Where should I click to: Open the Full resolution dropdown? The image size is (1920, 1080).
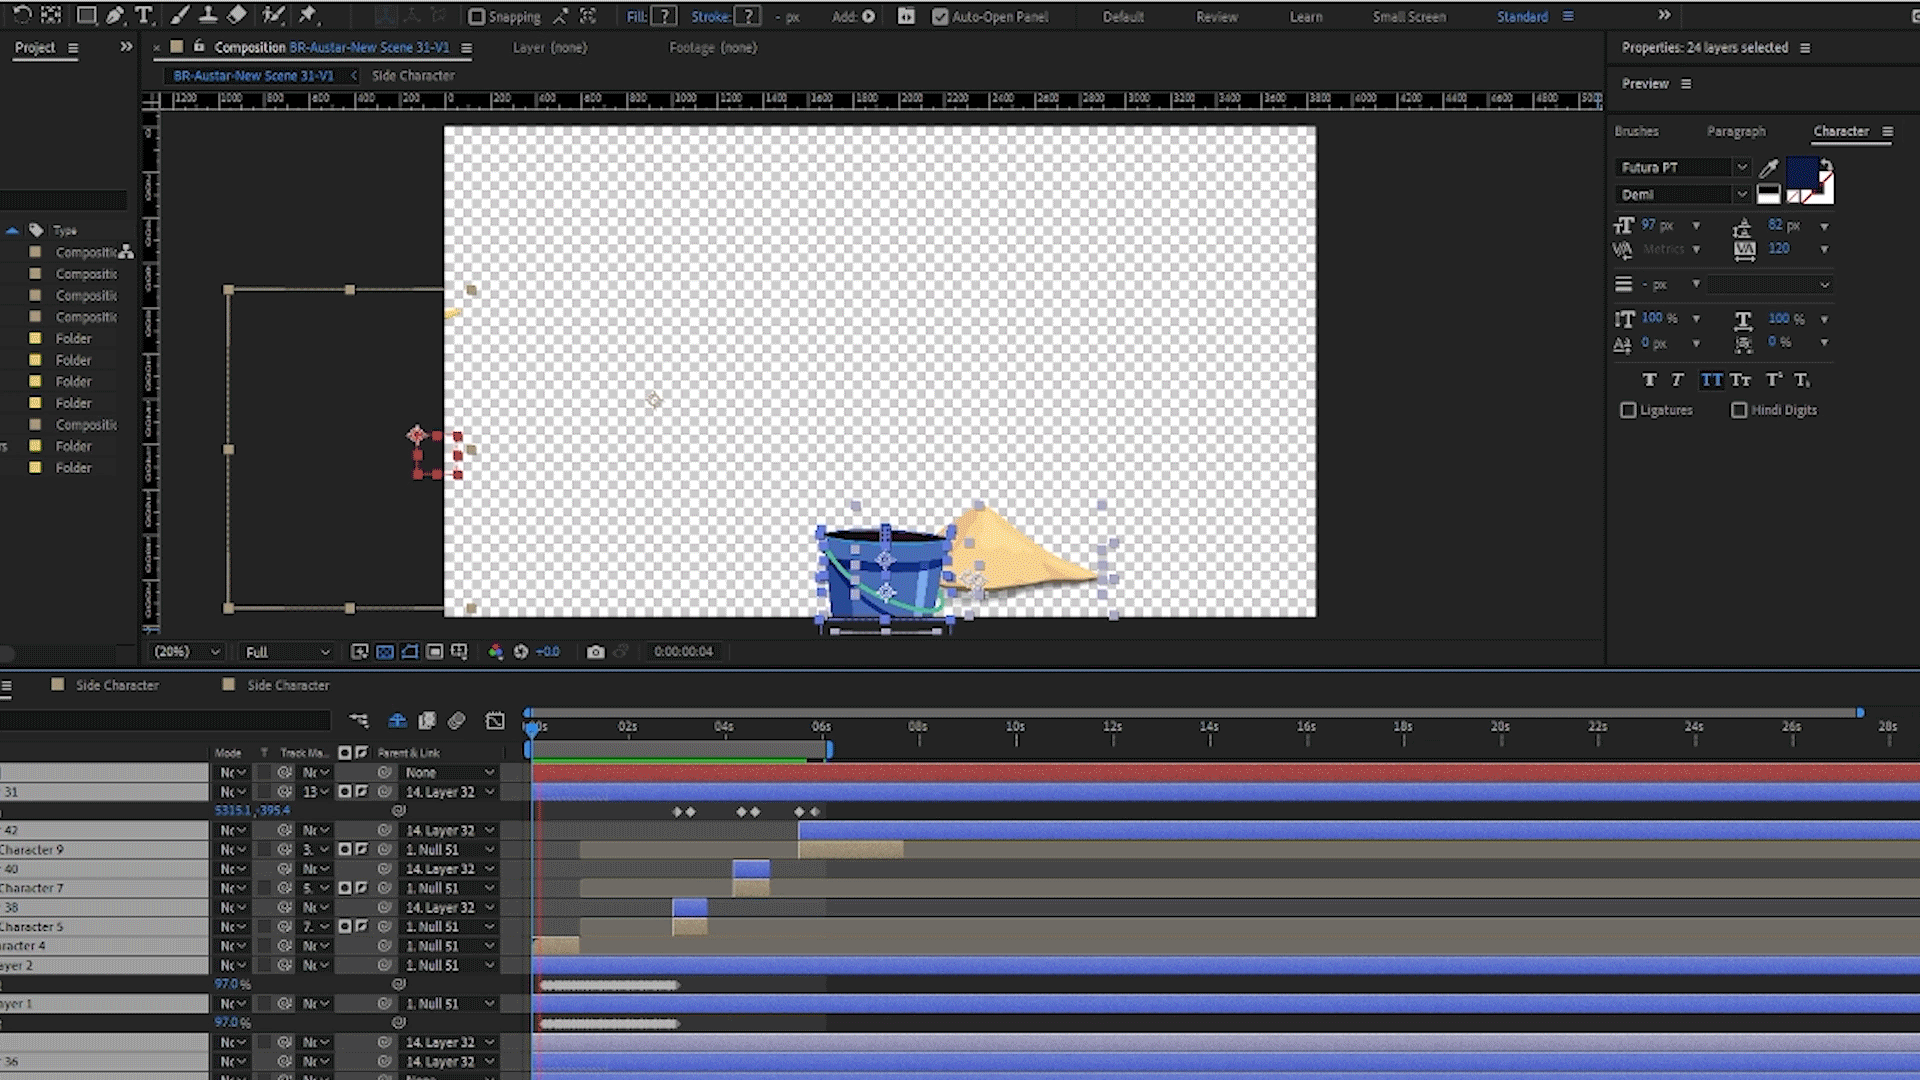pos(287,652)
